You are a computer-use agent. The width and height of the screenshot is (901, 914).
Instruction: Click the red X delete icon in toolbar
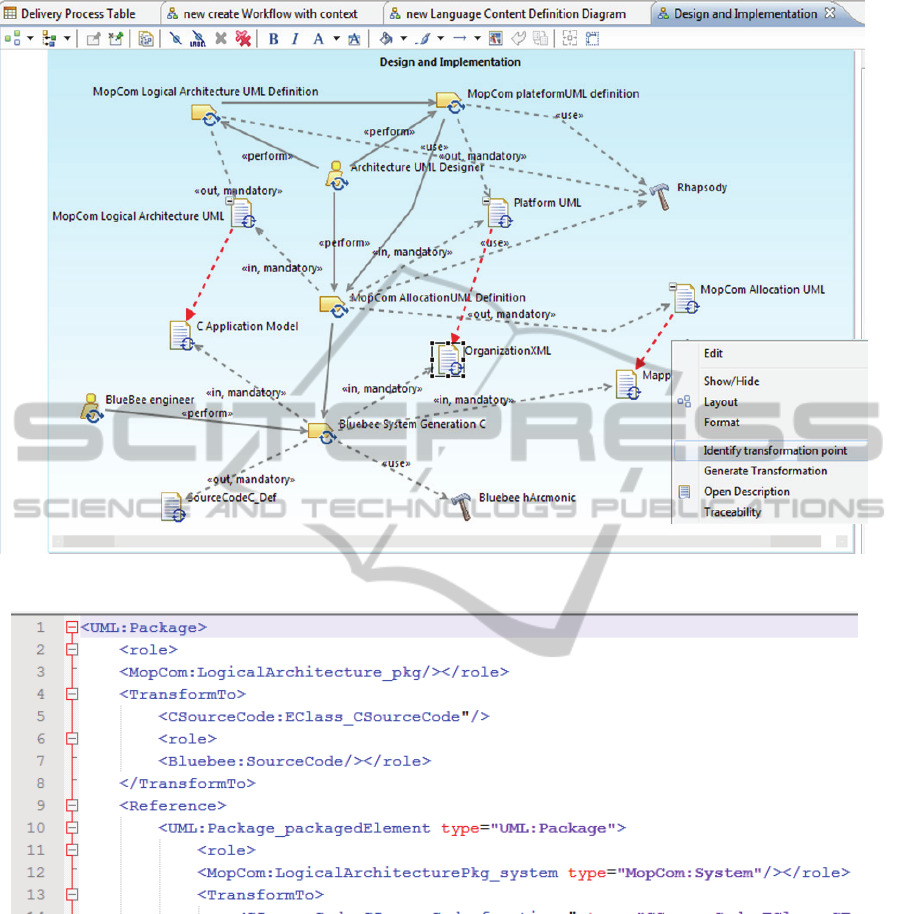(242, 39)
